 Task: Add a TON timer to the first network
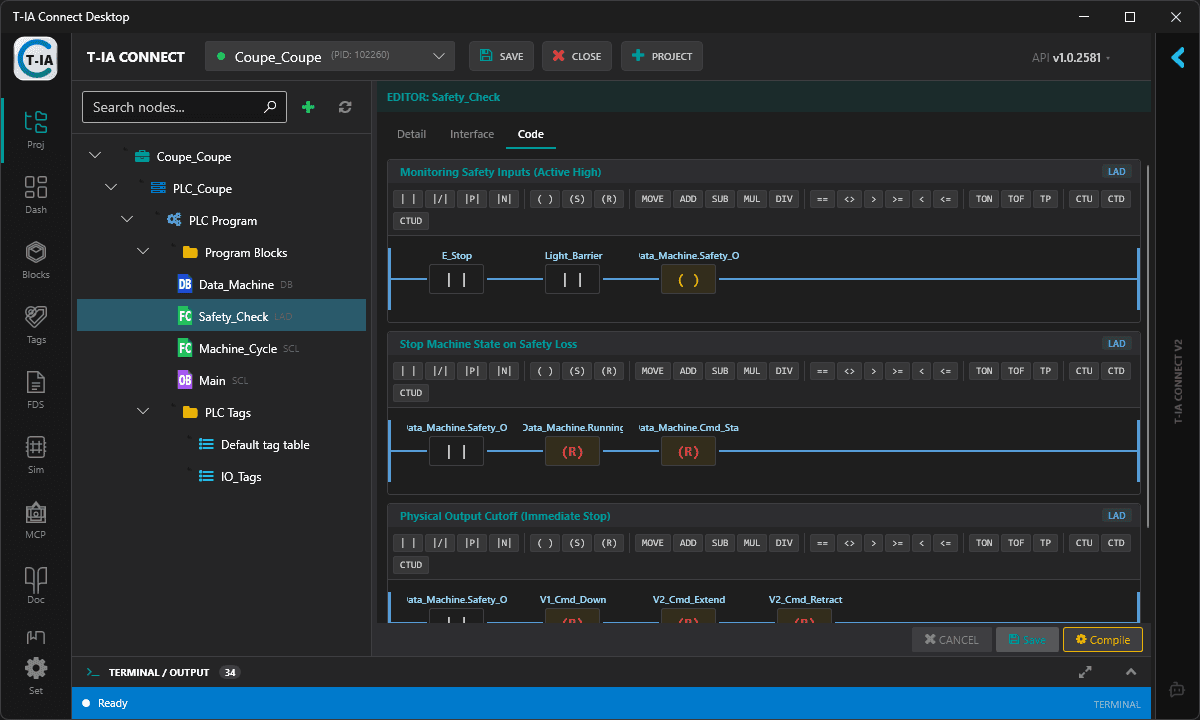pyautogui.click(x=983, y=198)
